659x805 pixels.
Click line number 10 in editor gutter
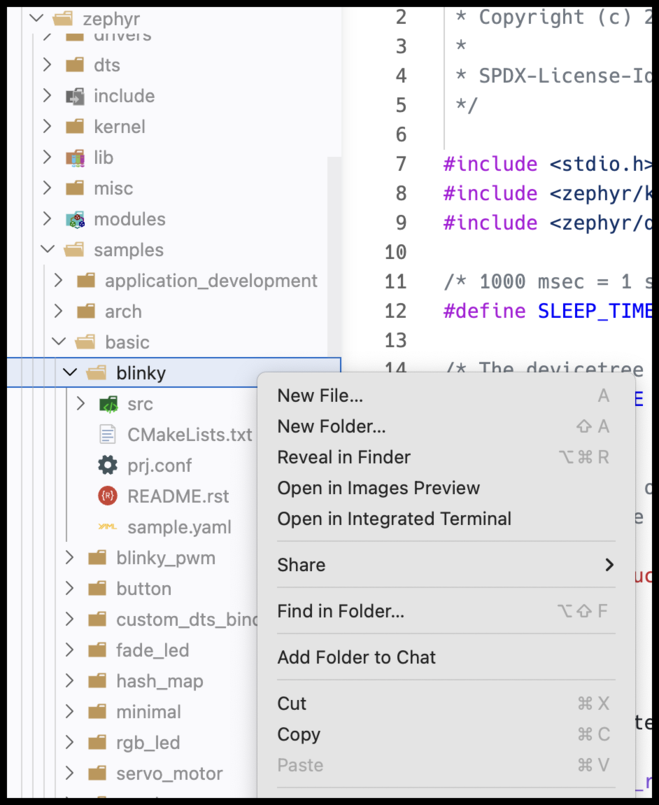click(395, 252)
